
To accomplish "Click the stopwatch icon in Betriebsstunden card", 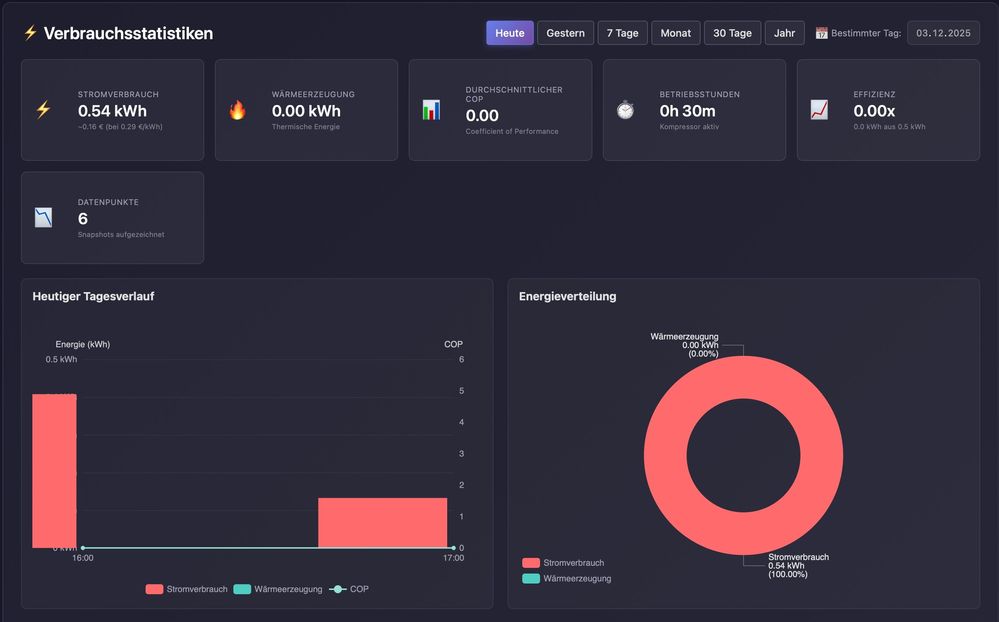I will pos(625,110).
